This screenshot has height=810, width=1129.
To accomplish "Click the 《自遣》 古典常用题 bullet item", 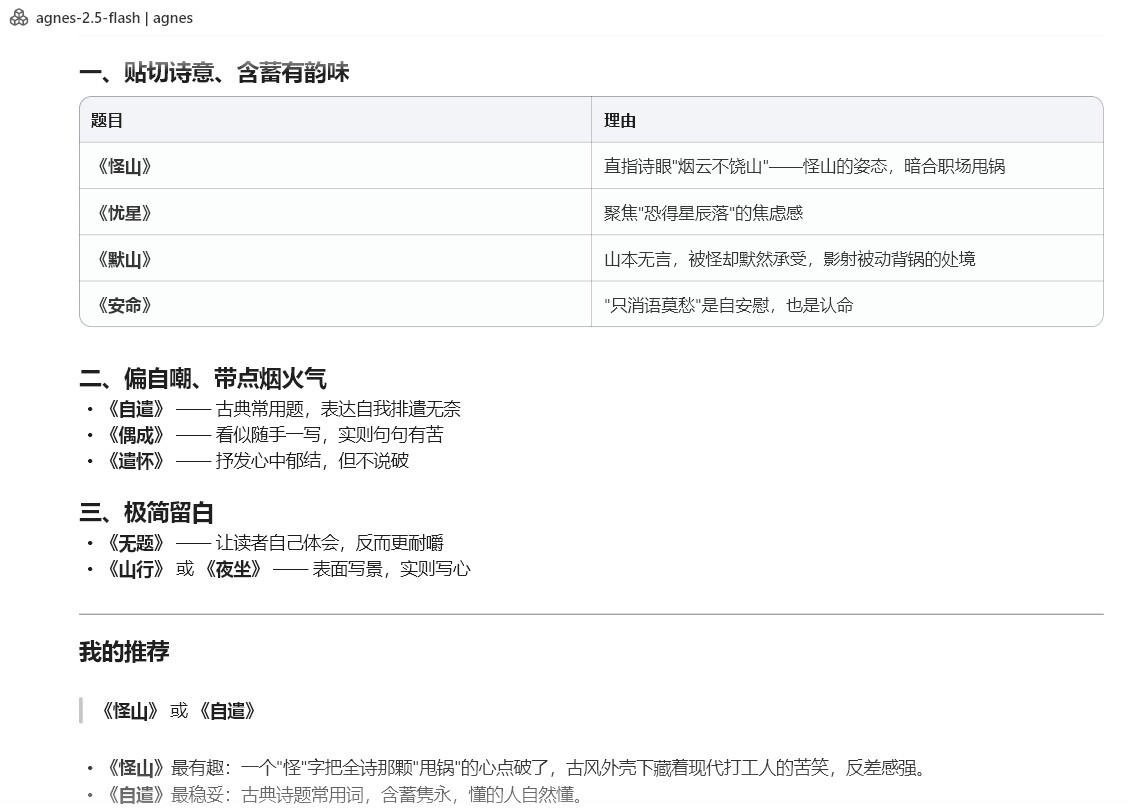I will click(282, 409).
